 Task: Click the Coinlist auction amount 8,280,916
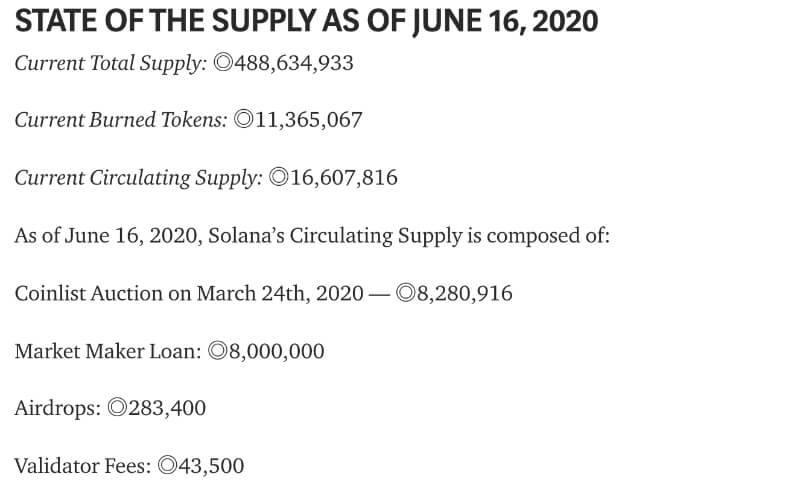coord(465,294)
